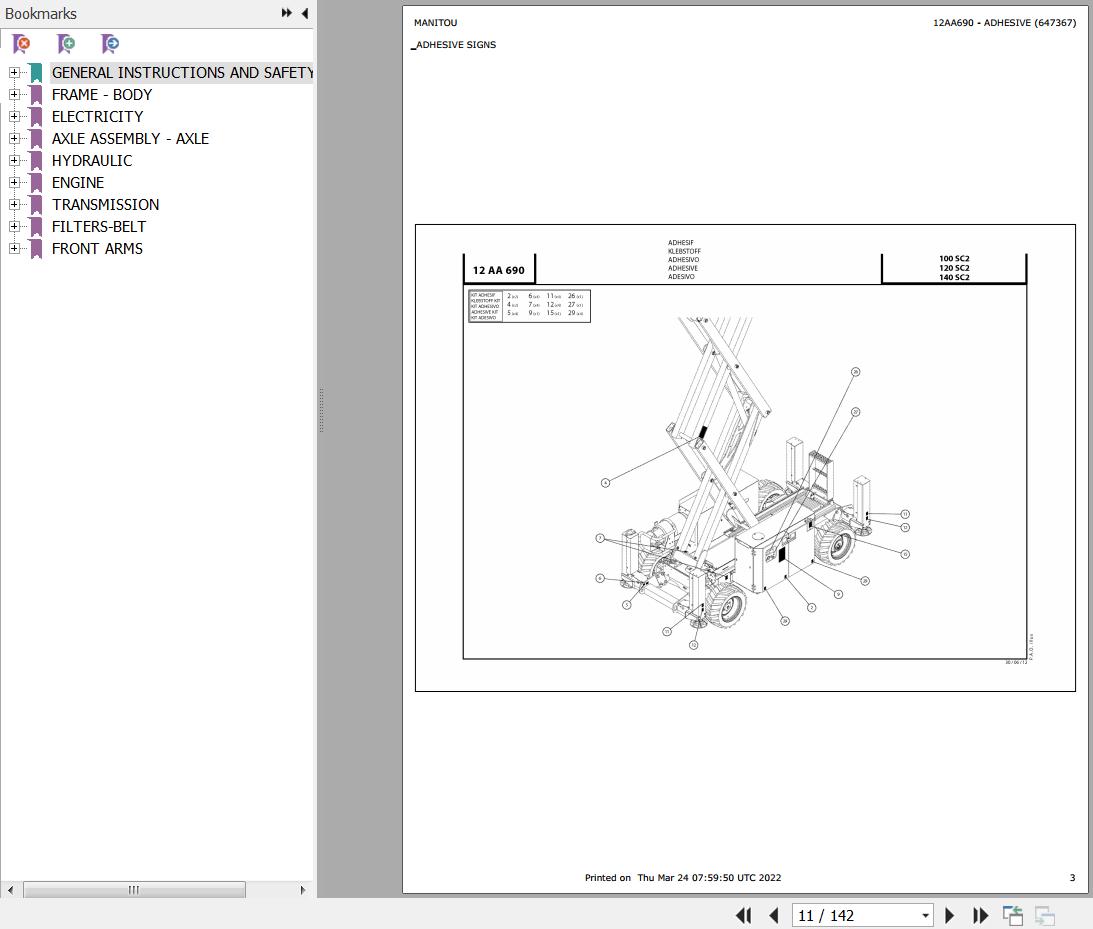This screenshot has width=1093, height=929.
Task: Click the active view icon right of last-page button
Action: click(x=1013, y=915)
